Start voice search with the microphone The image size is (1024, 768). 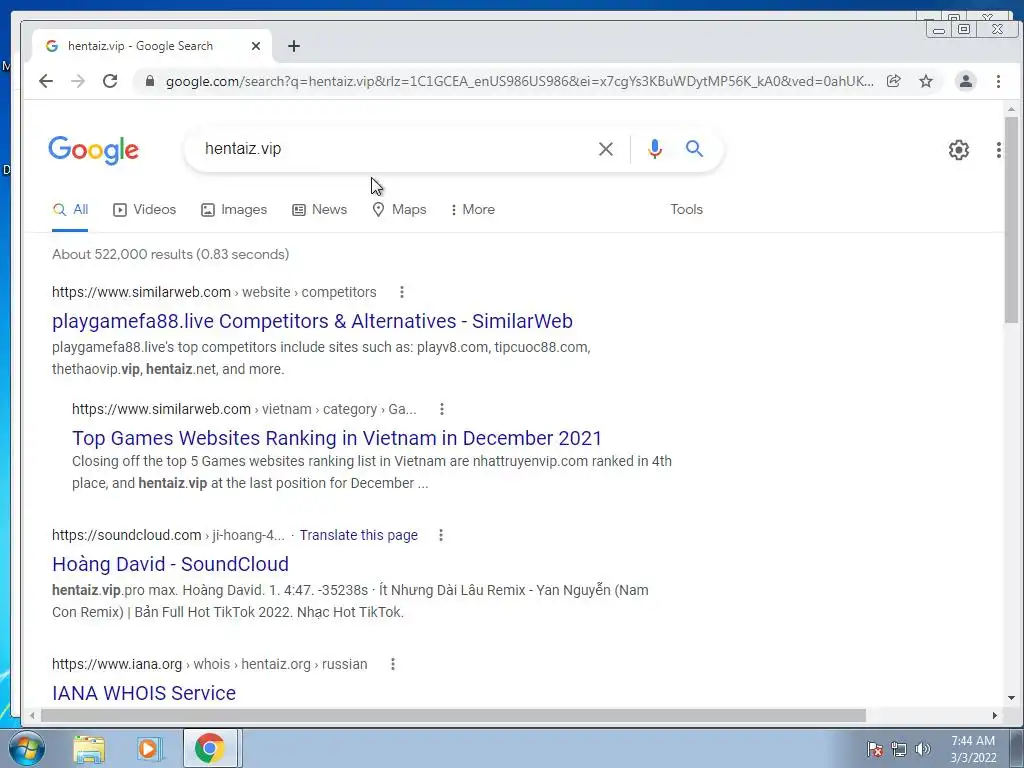pos(654,149)
